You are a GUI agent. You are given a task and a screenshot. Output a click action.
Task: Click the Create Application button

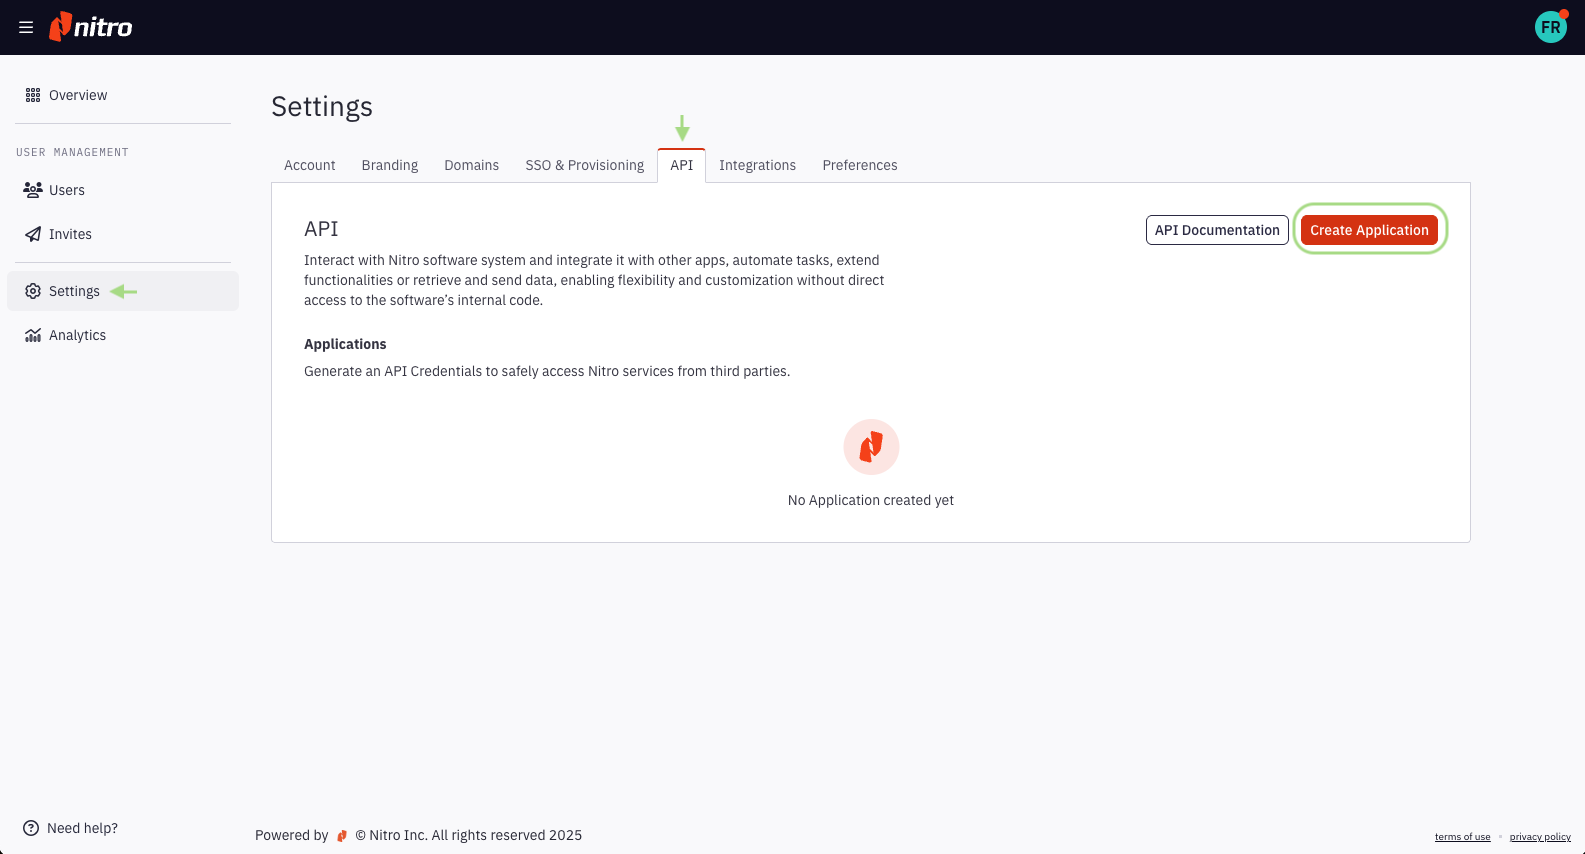point(1369,230)
